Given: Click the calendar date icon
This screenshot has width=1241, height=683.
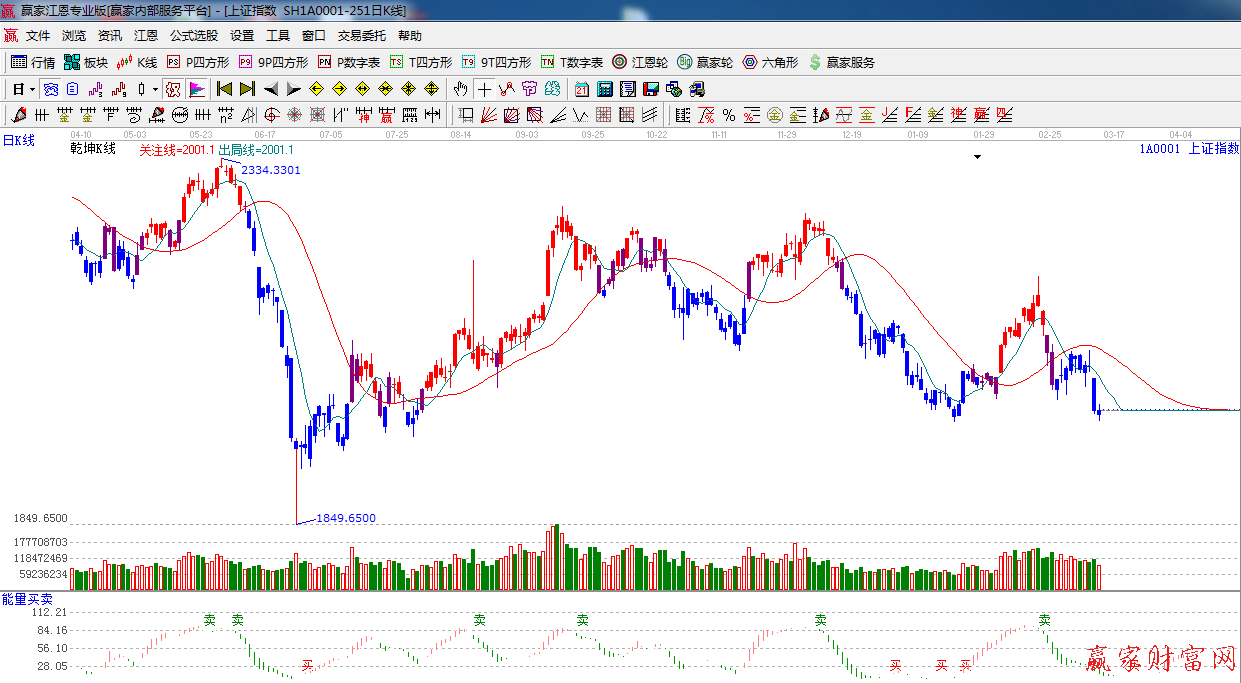Looking at the screenshot, I should 581,89.
